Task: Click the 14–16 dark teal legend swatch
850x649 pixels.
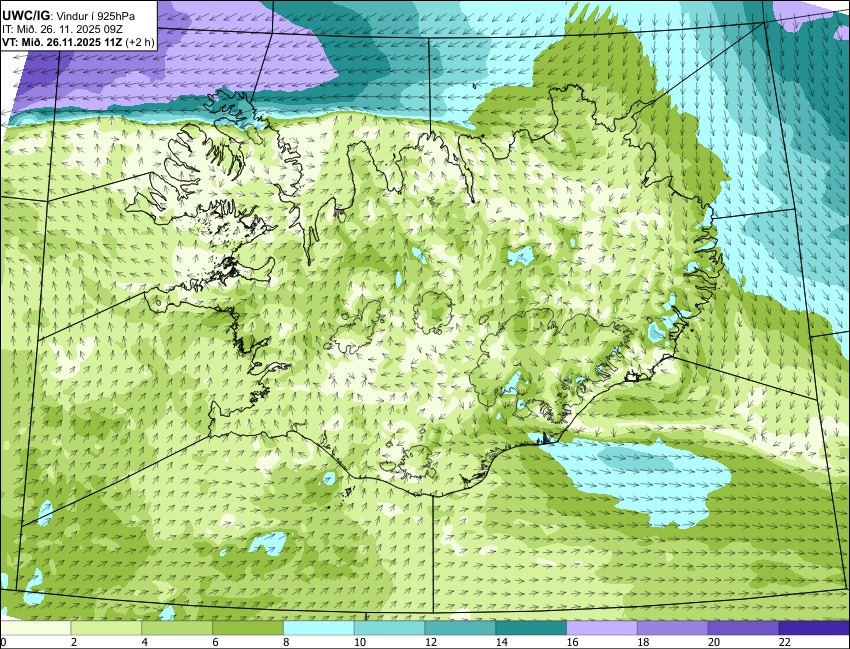Action: tap(531, 628)
